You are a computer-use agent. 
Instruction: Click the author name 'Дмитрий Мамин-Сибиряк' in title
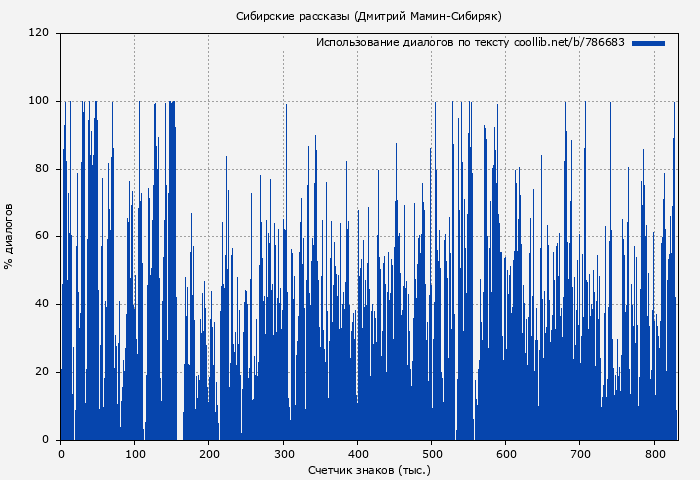[429, 16]
